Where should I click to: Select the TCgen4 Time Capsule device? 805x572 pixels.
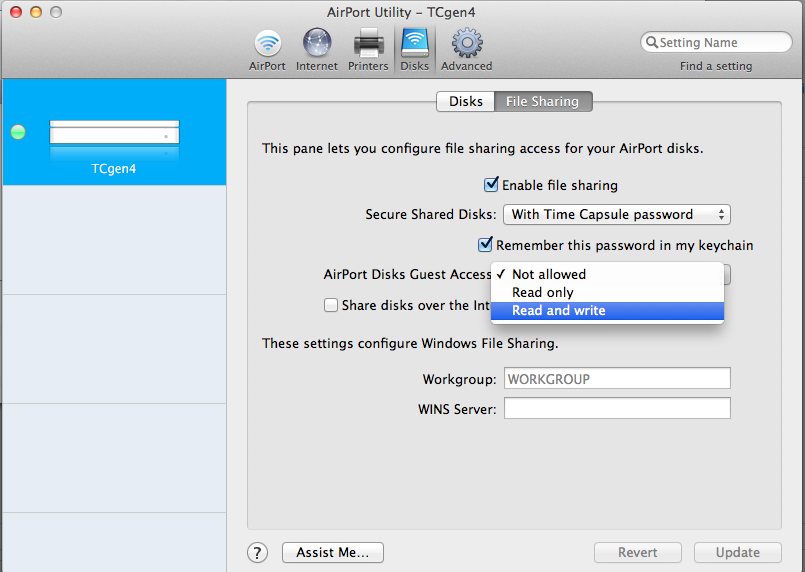pyautogui.click(x=114, y=132)
